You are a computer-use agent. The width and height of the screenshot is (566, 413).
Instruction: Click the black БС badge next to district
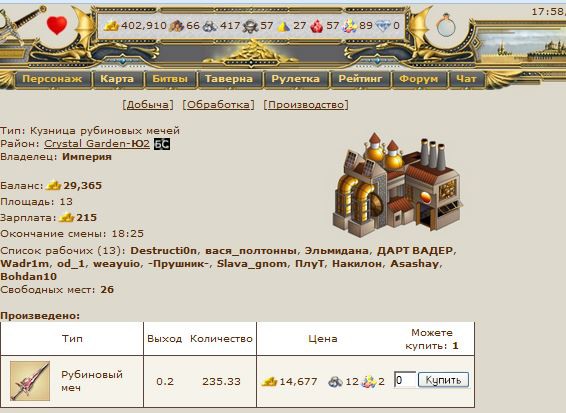tap(162, 144)
